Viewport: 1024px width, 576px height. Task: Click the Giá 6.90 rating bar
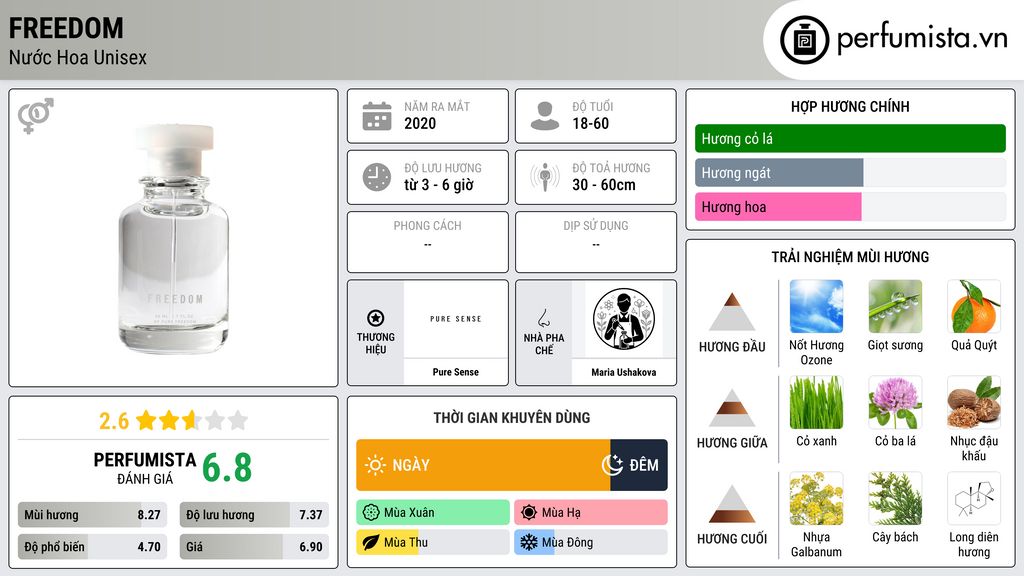click(254, 547)
